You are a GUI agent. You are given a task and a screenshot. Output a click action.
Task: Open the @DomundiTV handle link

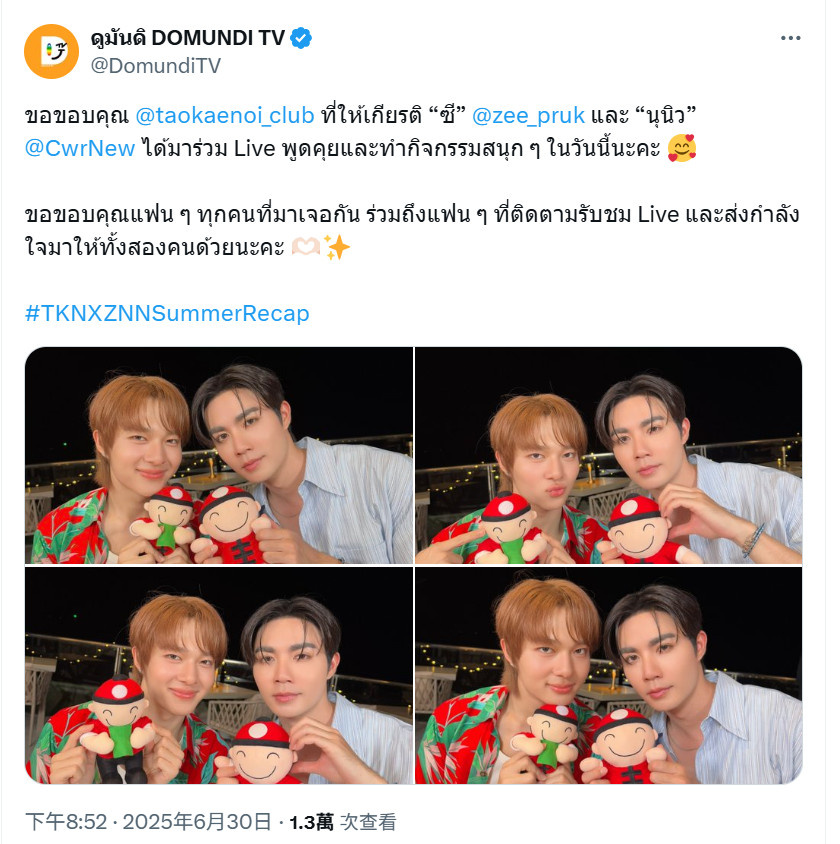click(156, 66)
